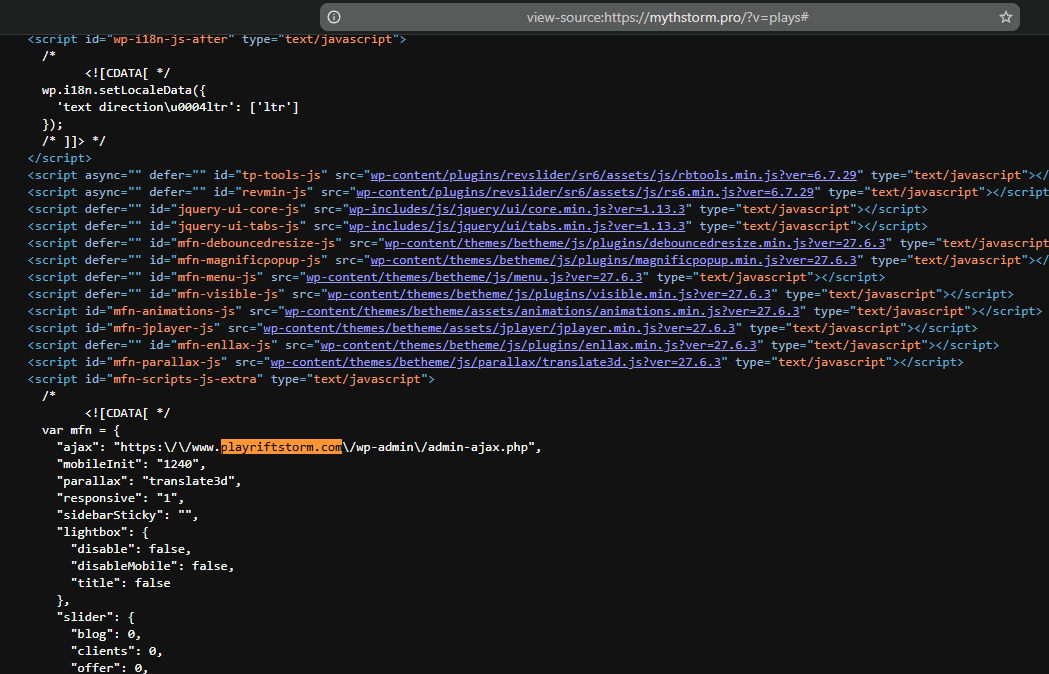Click the "disable": false line

point(131,549)
